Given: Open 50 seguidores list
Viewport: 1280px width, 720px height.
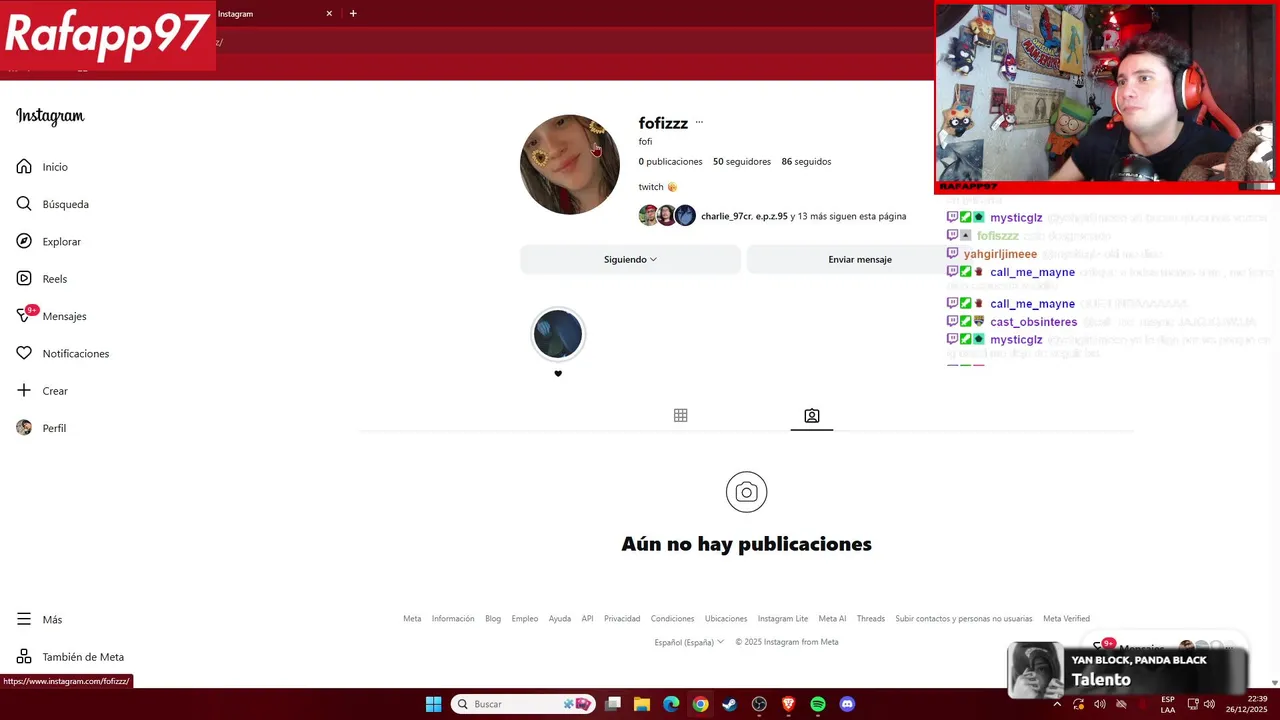Looking at the screenshot, I should (x=742, y=161).
